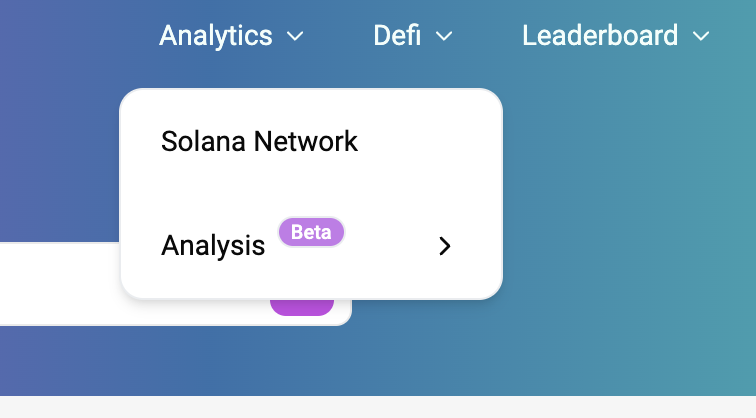Image resolution: width=756 pixels, height=418 pixels.
Task: Select Solana Network from the dropdown
Action: click(x=259, y=141)
